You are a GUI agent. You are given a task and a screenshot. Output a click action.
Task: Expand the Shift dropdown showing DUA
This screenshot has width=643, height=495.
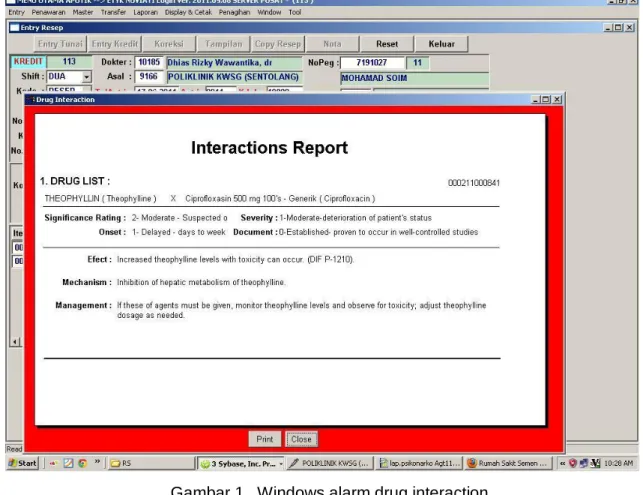pyautogui.click(x=86, y=77)
